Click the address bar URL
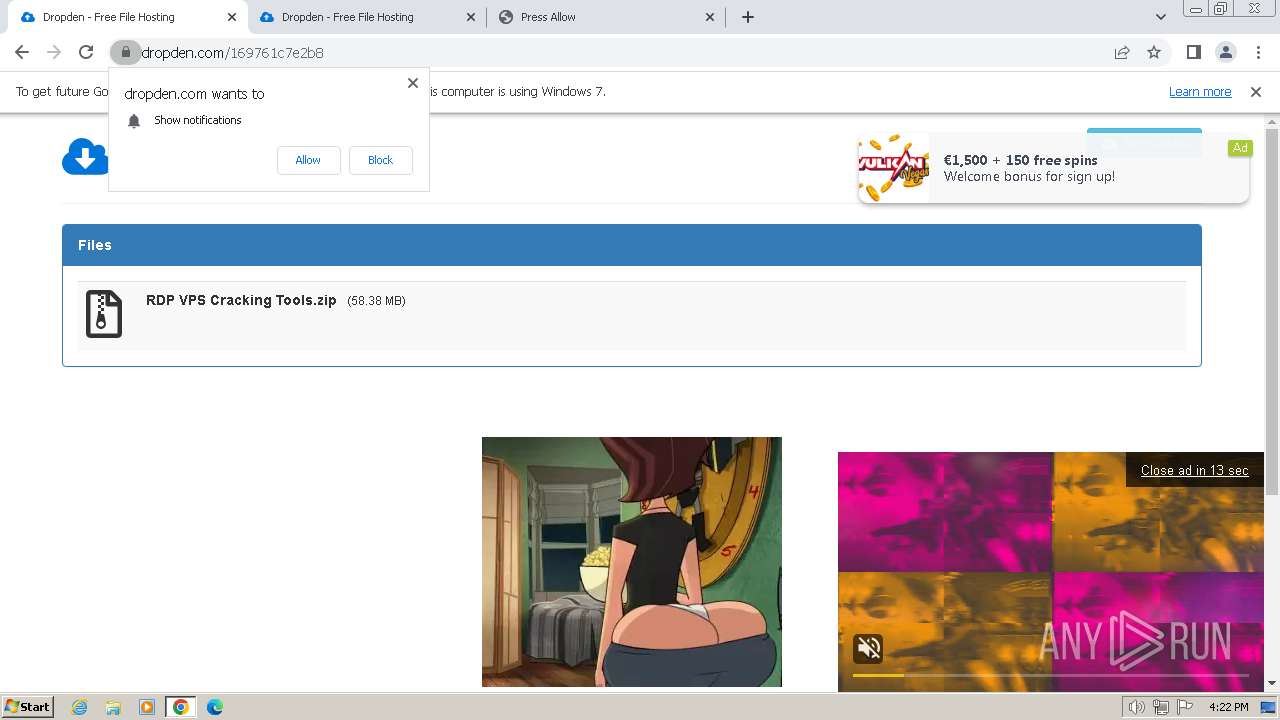Screen dimensions: 1280x720 pyautogui.click(x=232, y=53)
